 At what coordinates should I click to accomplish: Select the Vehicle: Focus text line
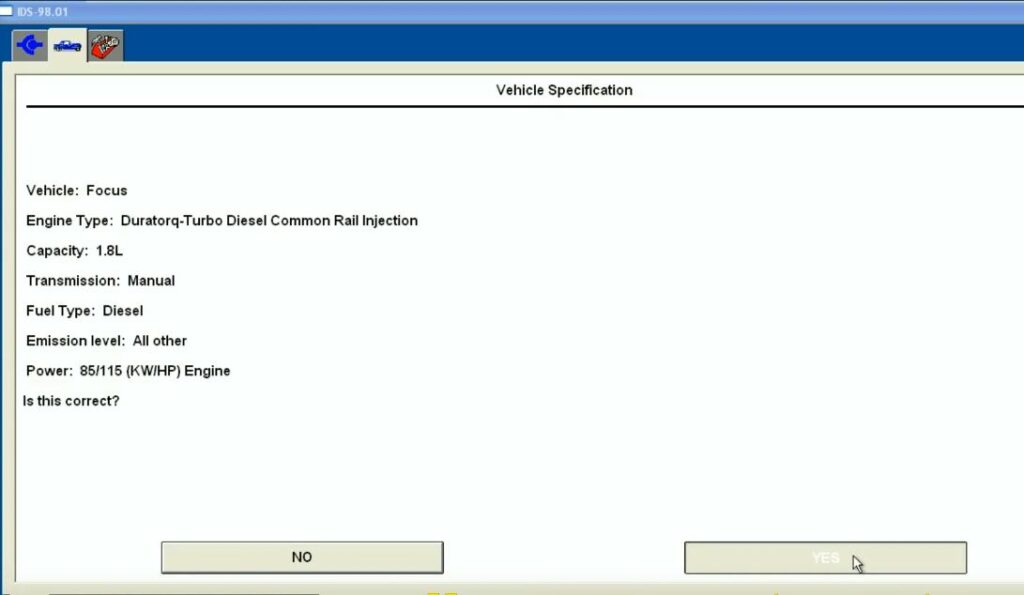(76, 190)
